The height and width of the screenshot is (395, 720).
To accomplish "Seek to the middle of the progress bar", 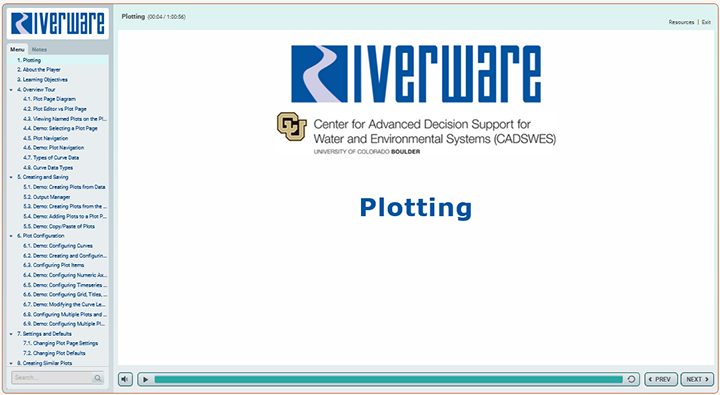I will coord(388,379).
